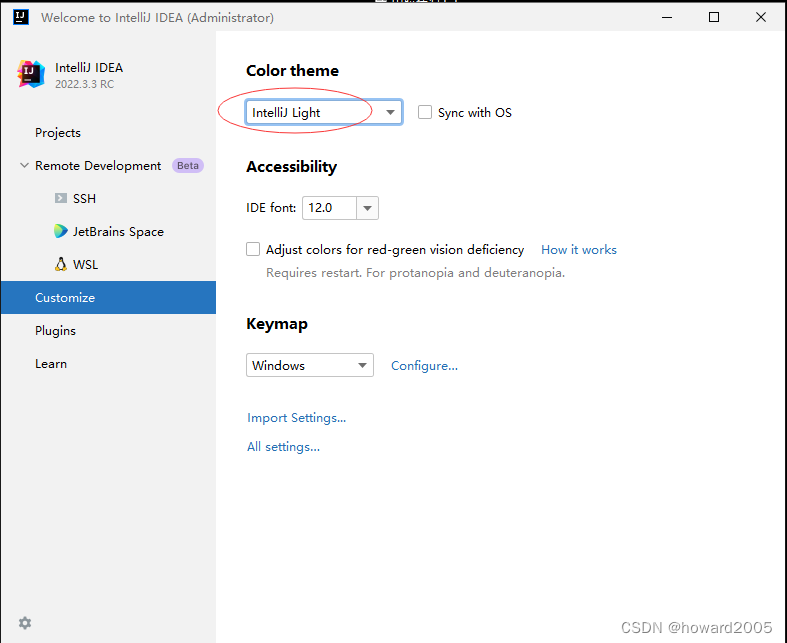
Task: Select WSL entry
Action: 85,265
